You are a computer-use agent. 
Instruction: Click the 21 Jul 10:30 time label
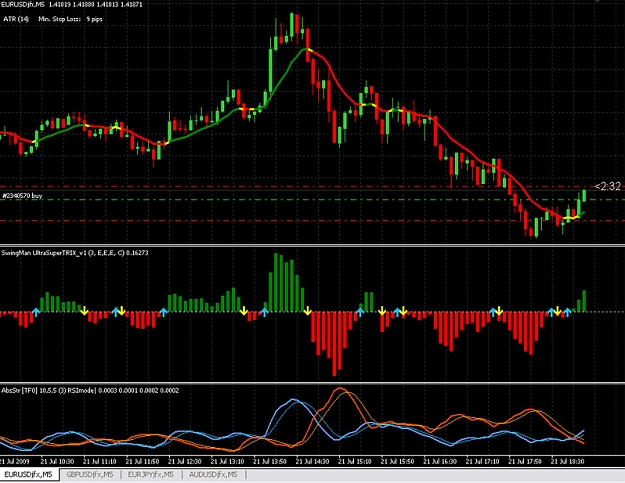(57, 461)
